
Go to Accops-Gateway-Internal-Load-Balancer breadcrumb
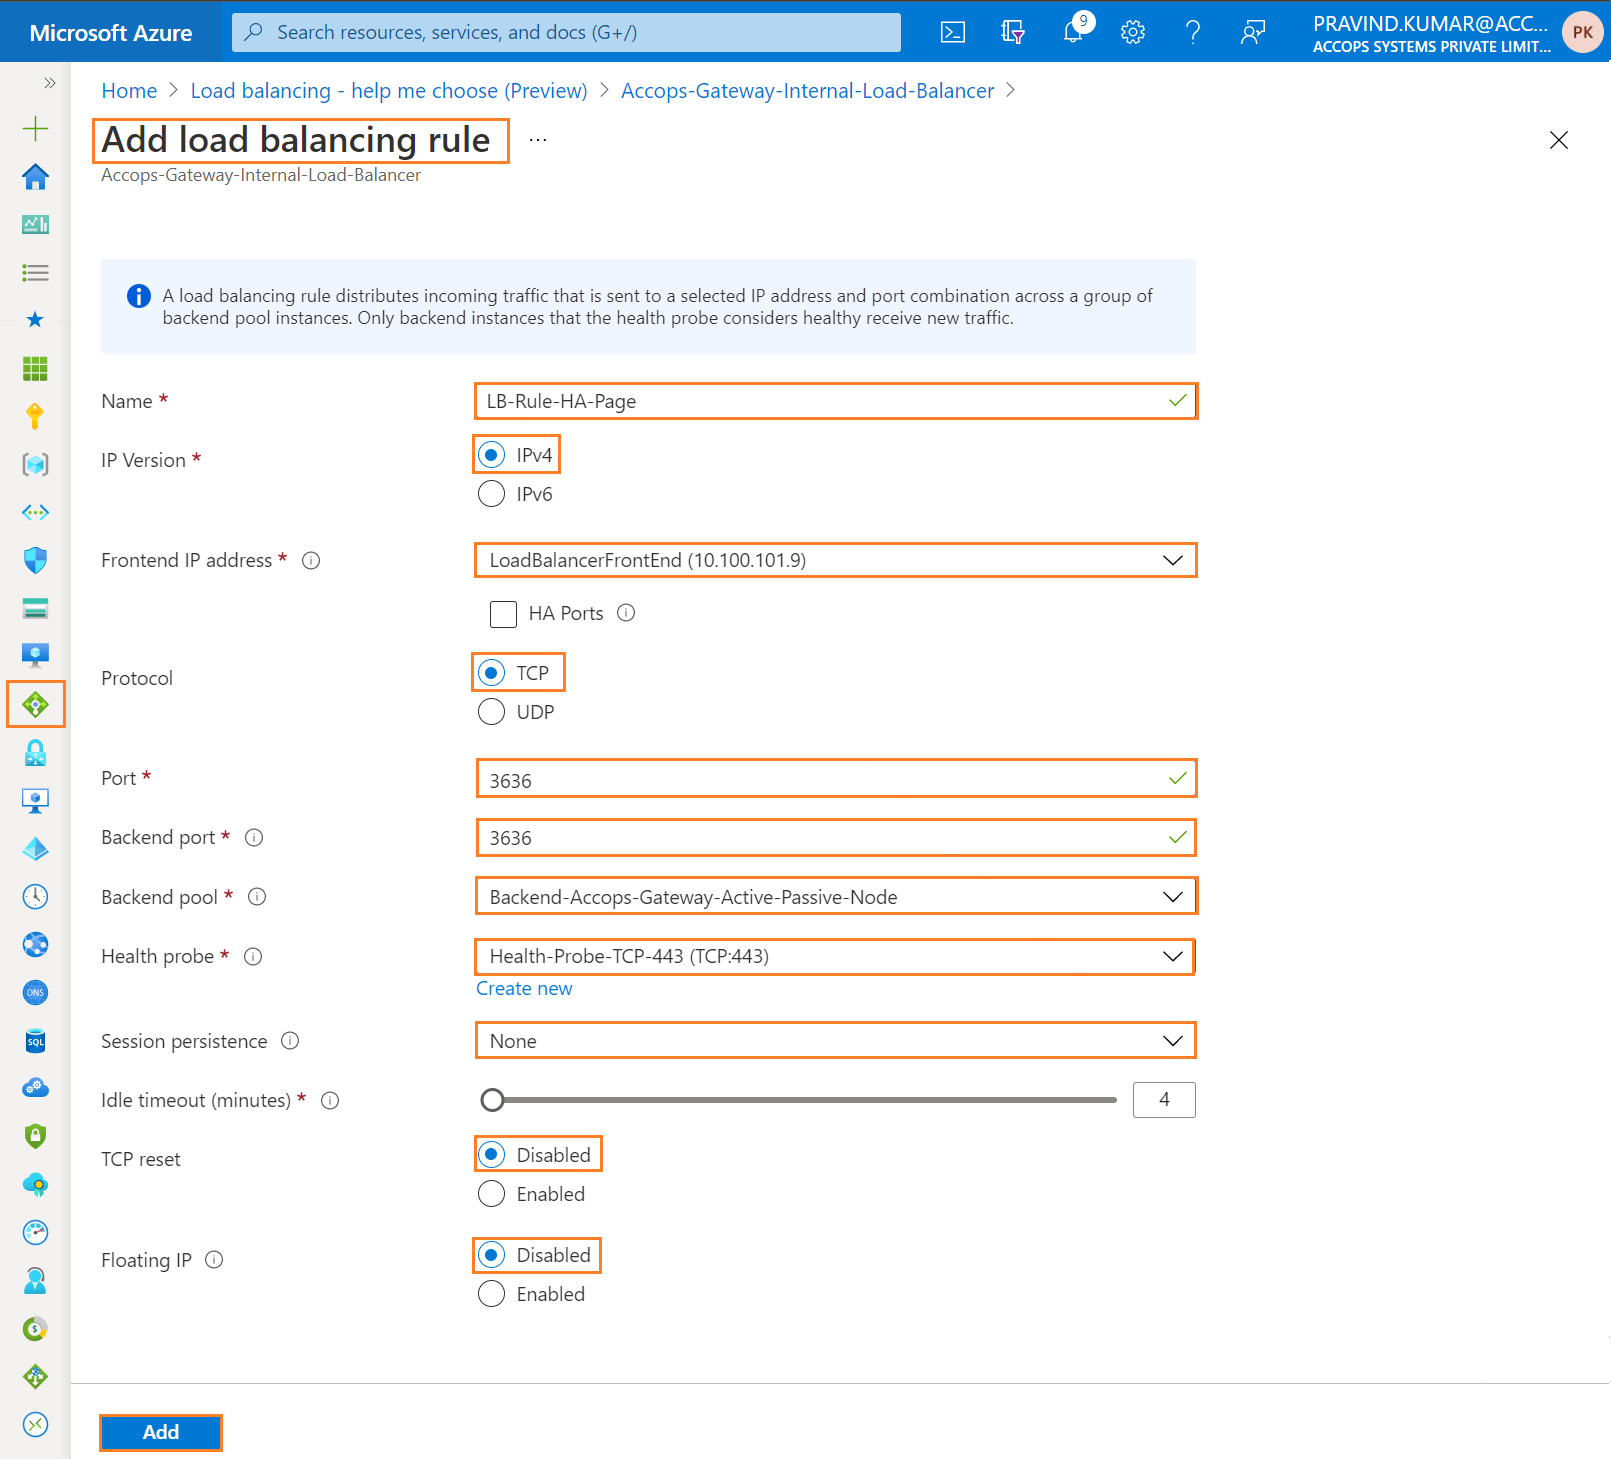click(x=807, y=91)
